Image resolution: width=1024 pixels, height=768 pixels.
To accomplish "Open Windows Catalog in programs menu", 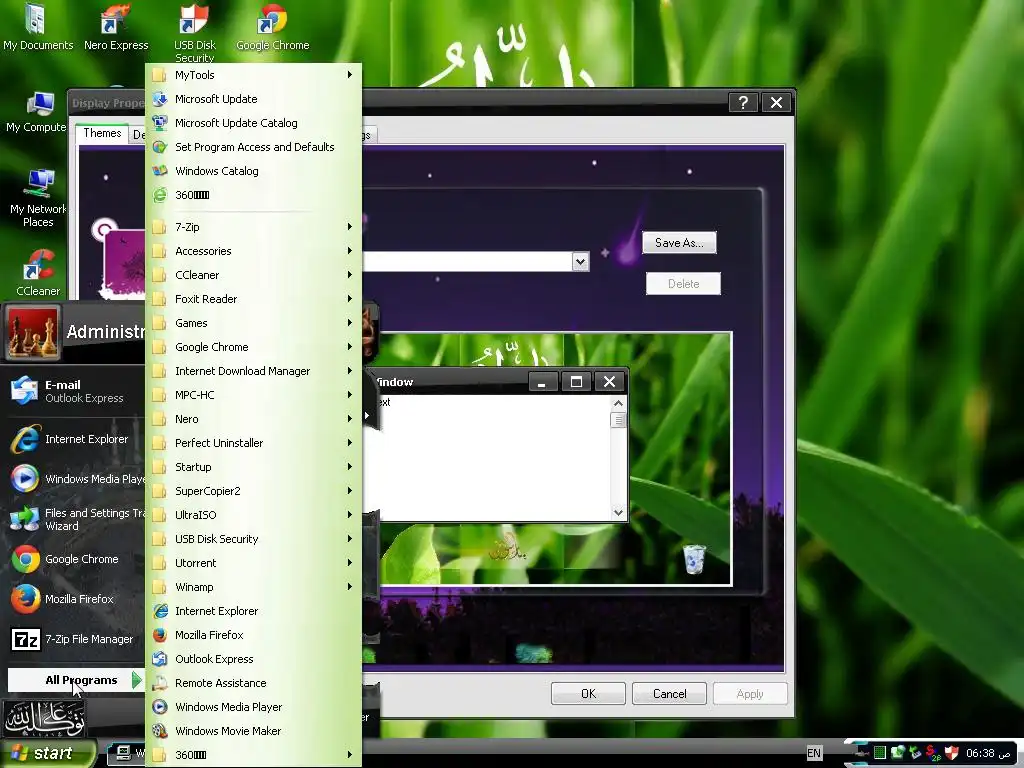I will click(x=253, y=171).
